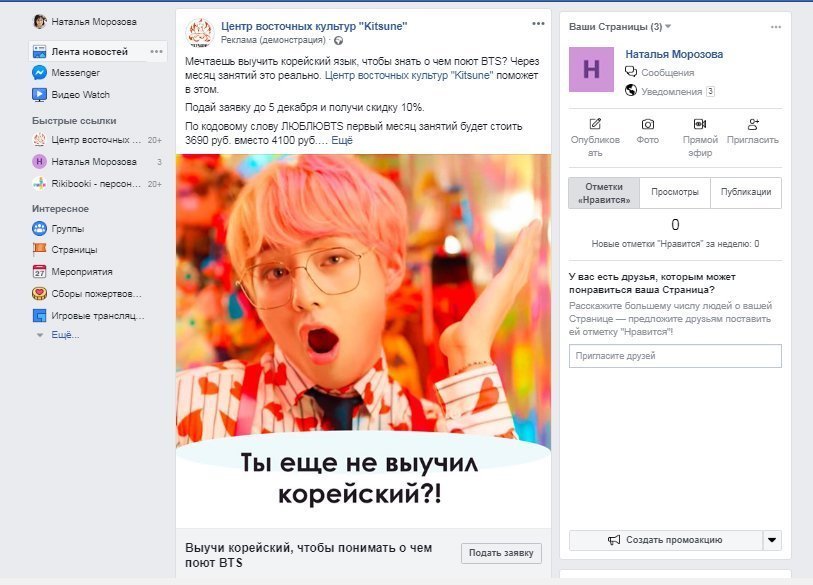
Task: Click Центр восточных... shortcut text in sidebar
Action: tap(96, 140)
